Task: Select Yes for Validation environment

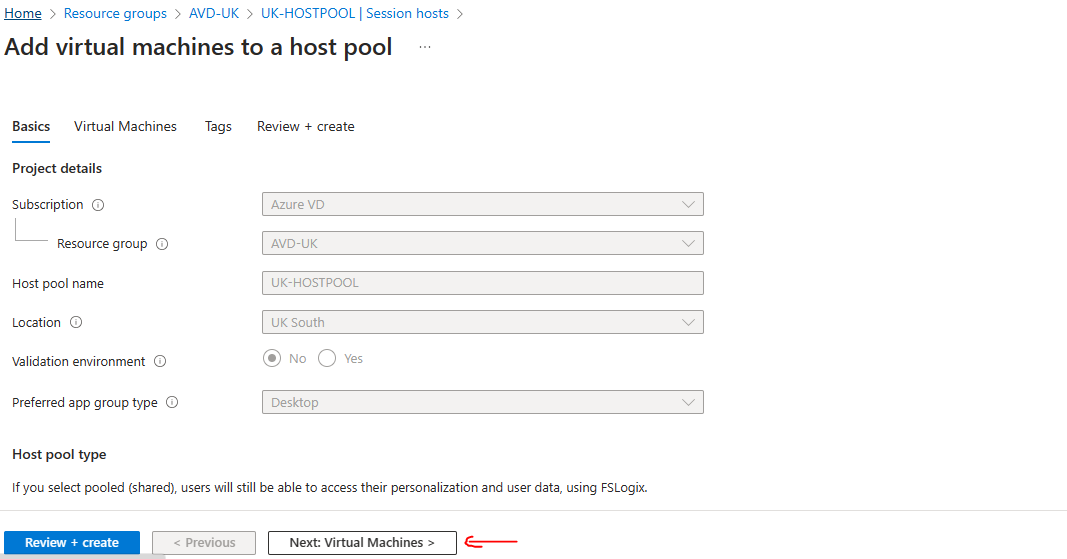Action: tap(327, 358)
